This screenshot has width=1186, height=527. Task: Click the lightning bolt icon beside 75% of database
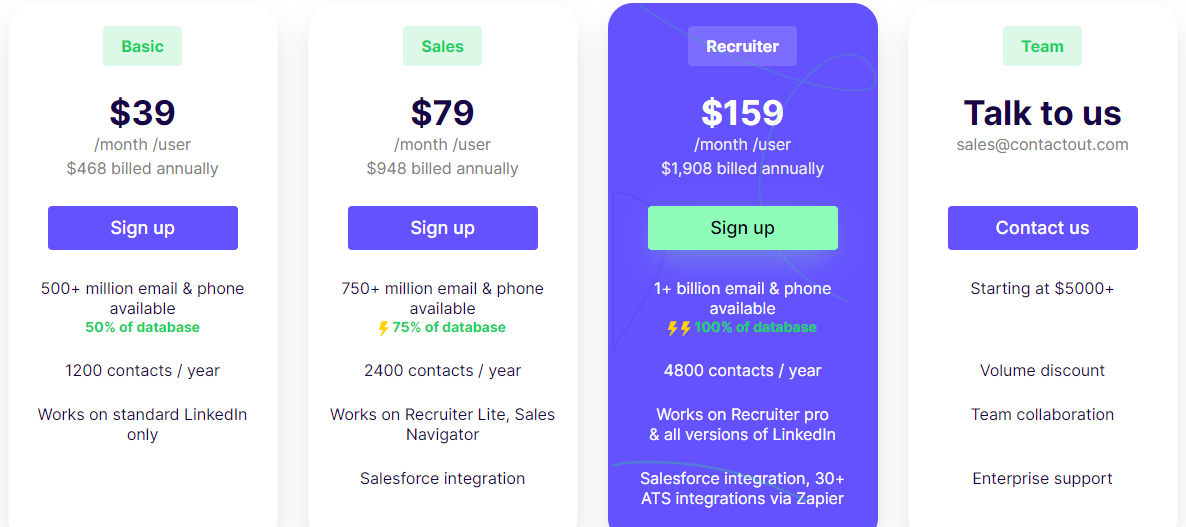tap(383, 328)
